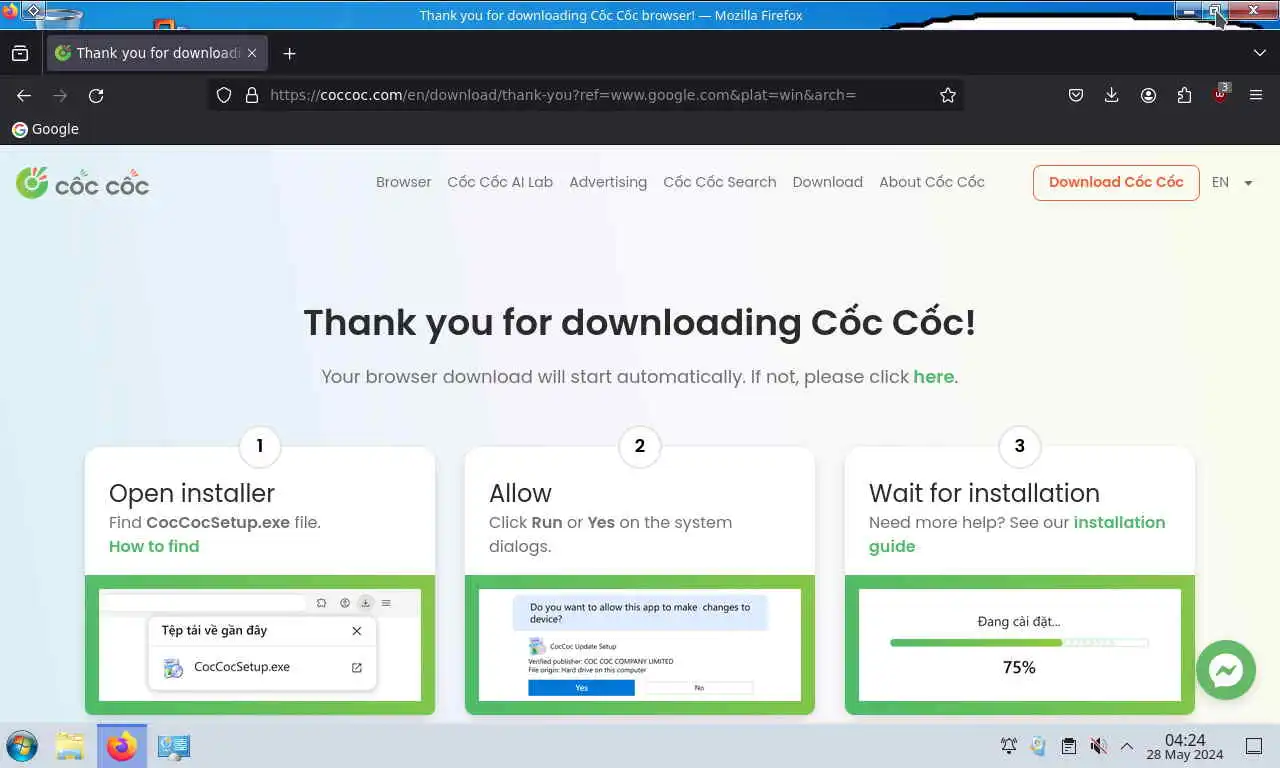
Task: Open Cốc Cốc Search nav item
Action: (720, 182)
